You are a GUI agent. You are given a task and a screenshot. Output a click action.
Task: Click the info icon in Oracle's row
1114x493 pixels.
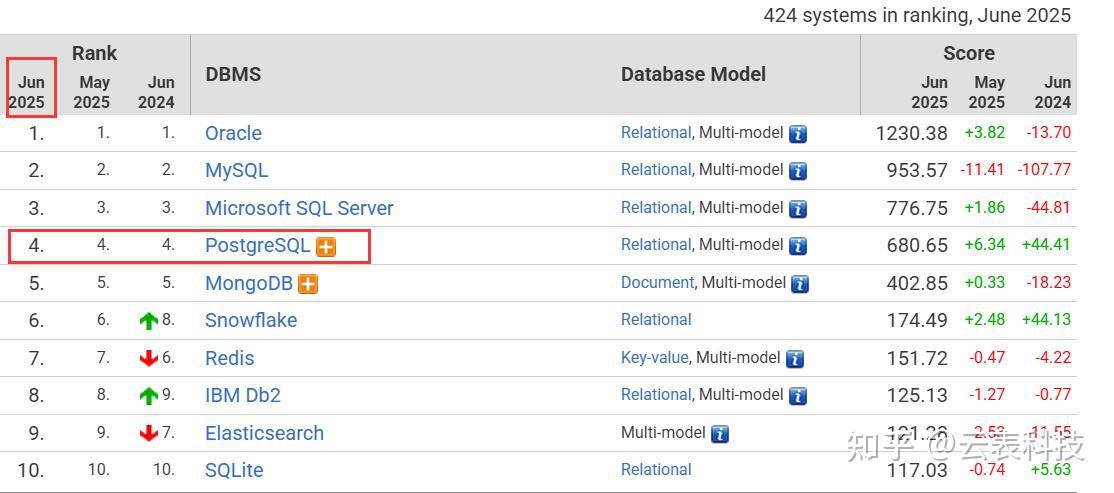[x=797, y=134]
